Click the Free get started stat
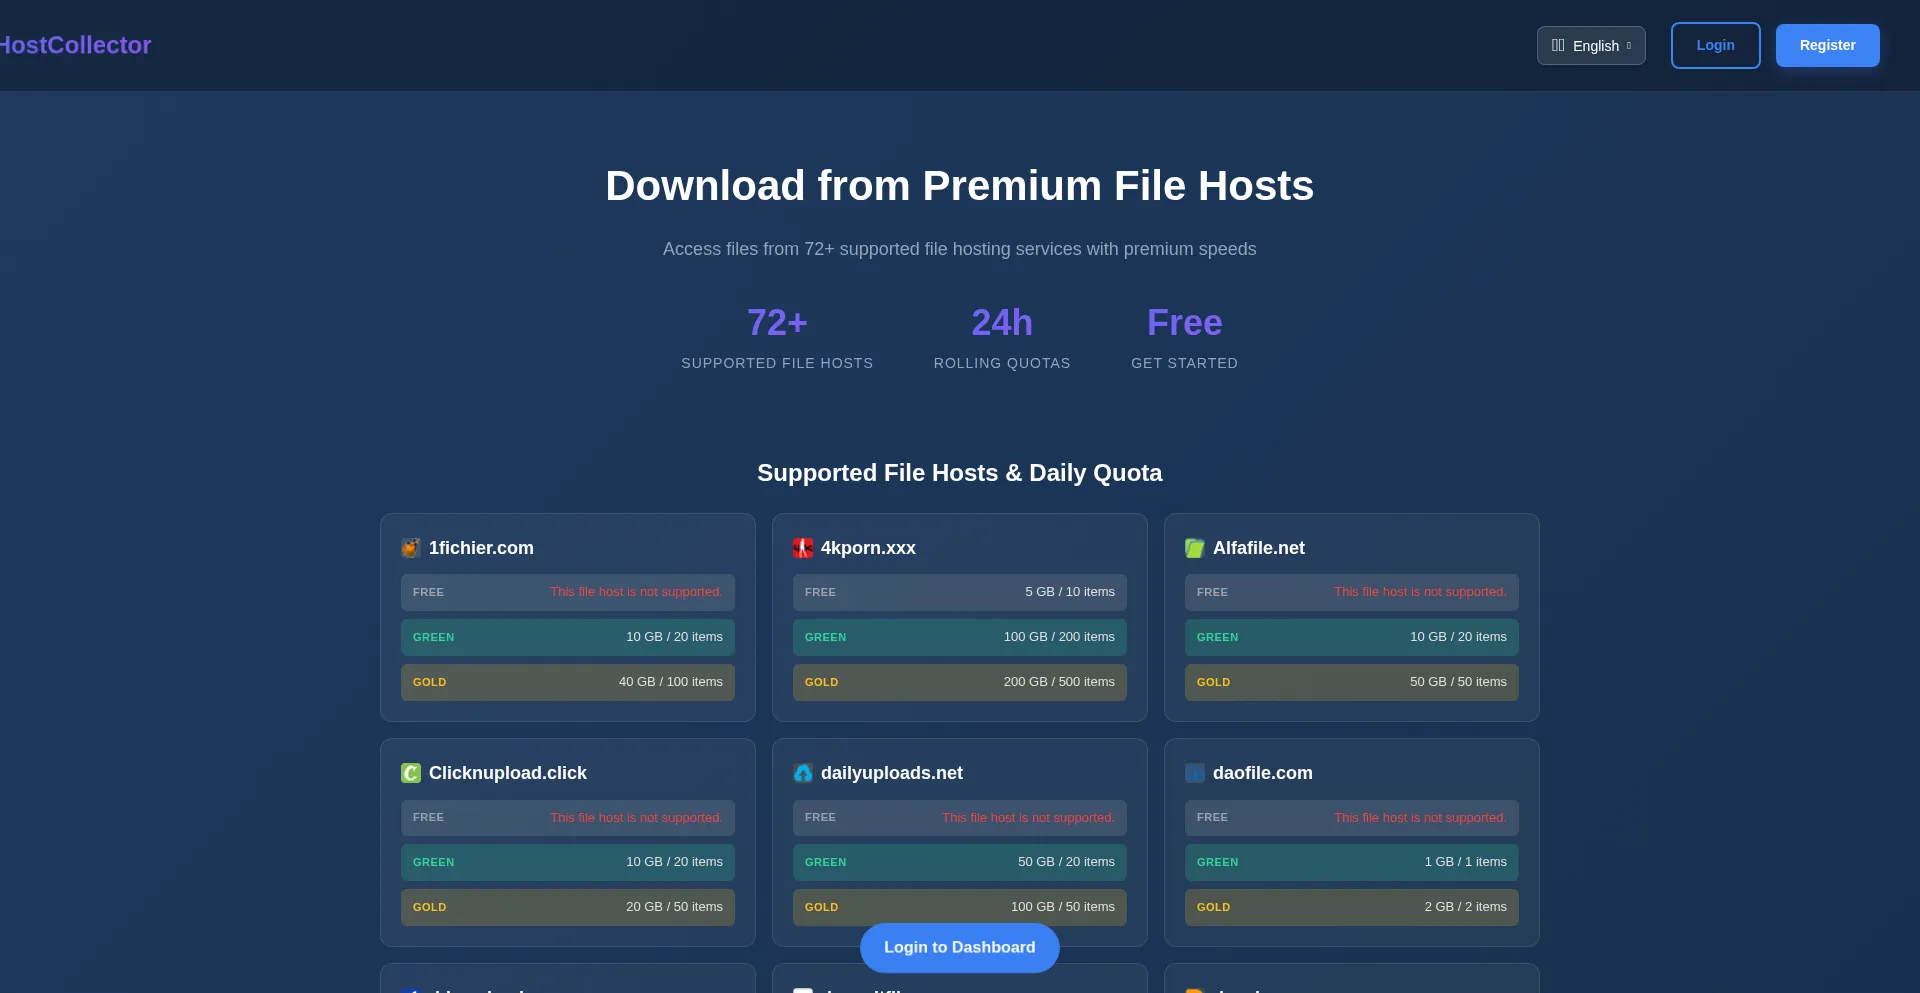The width and height of the screenshot is (1920, 993). (1184, 338)
